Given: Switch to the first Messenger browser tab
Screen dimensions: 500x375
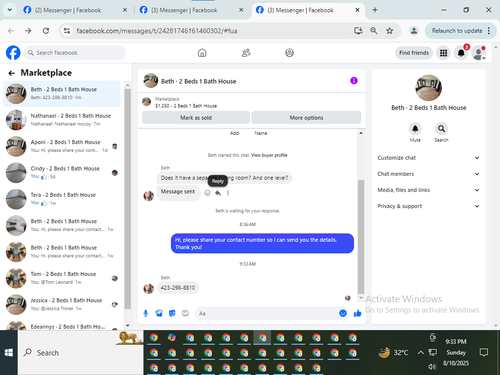Looking at the screenshot, I should (75, 10).
